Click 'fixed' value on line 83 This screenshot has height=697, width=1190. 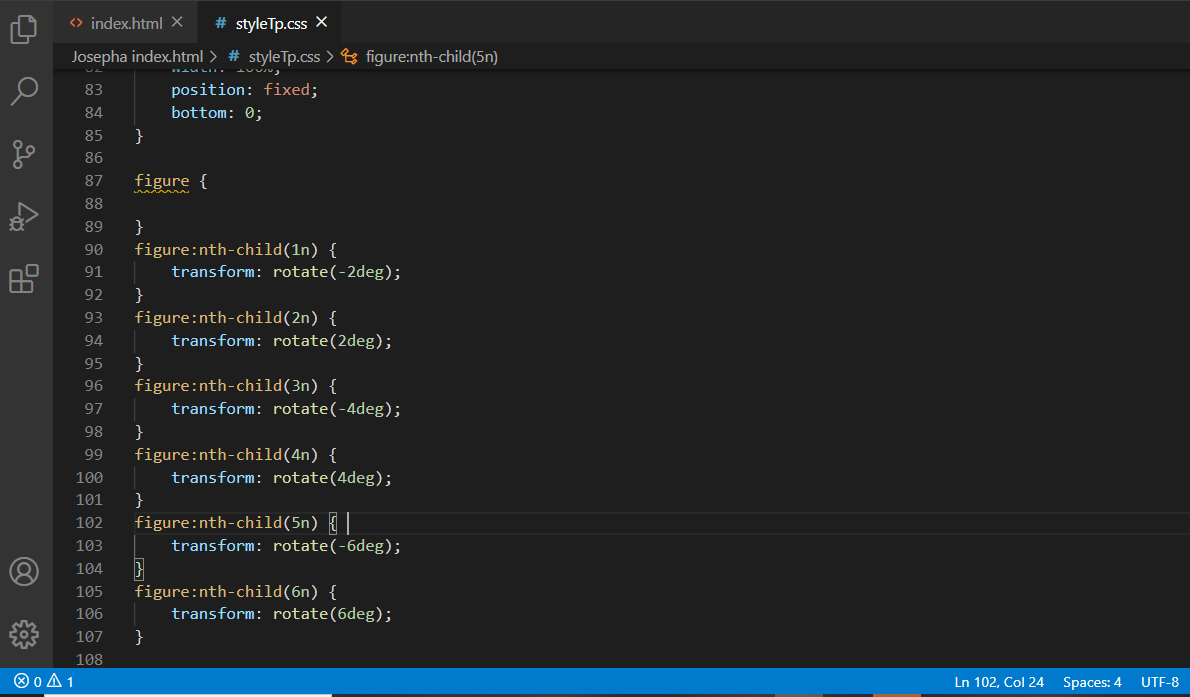tap(286, 90)
